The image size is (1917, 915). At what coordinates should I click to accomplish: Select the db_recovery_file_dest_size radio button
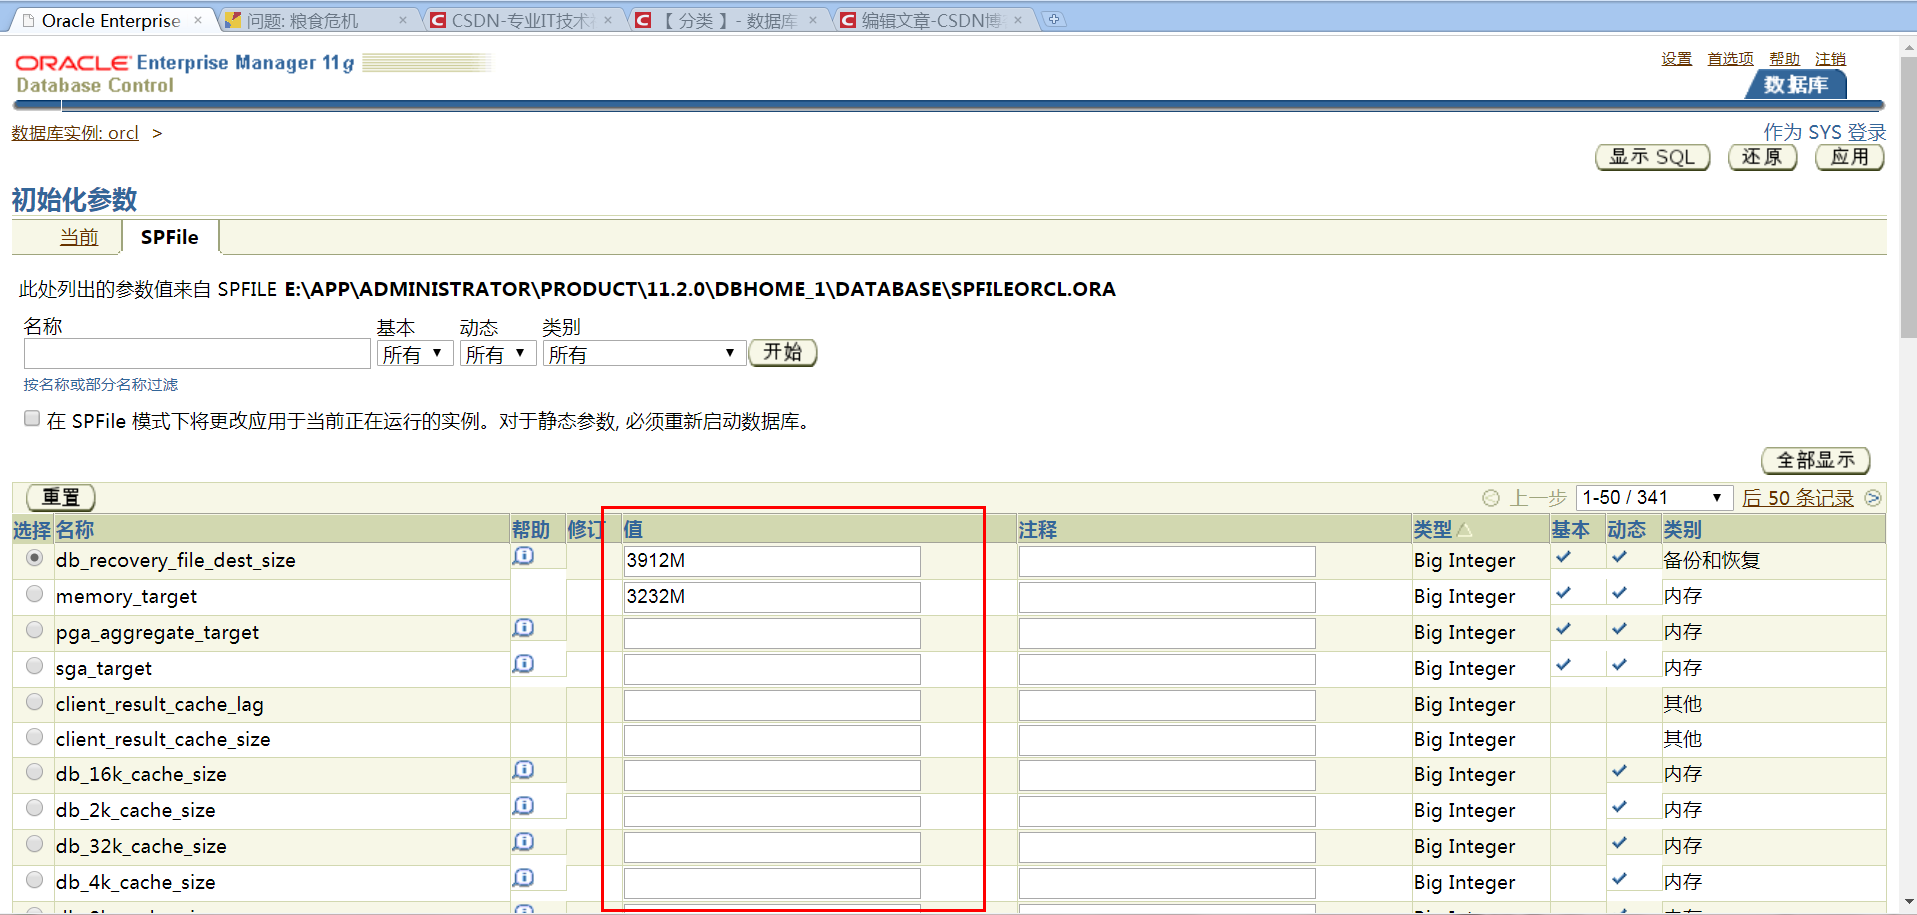(x=34, y=558)
